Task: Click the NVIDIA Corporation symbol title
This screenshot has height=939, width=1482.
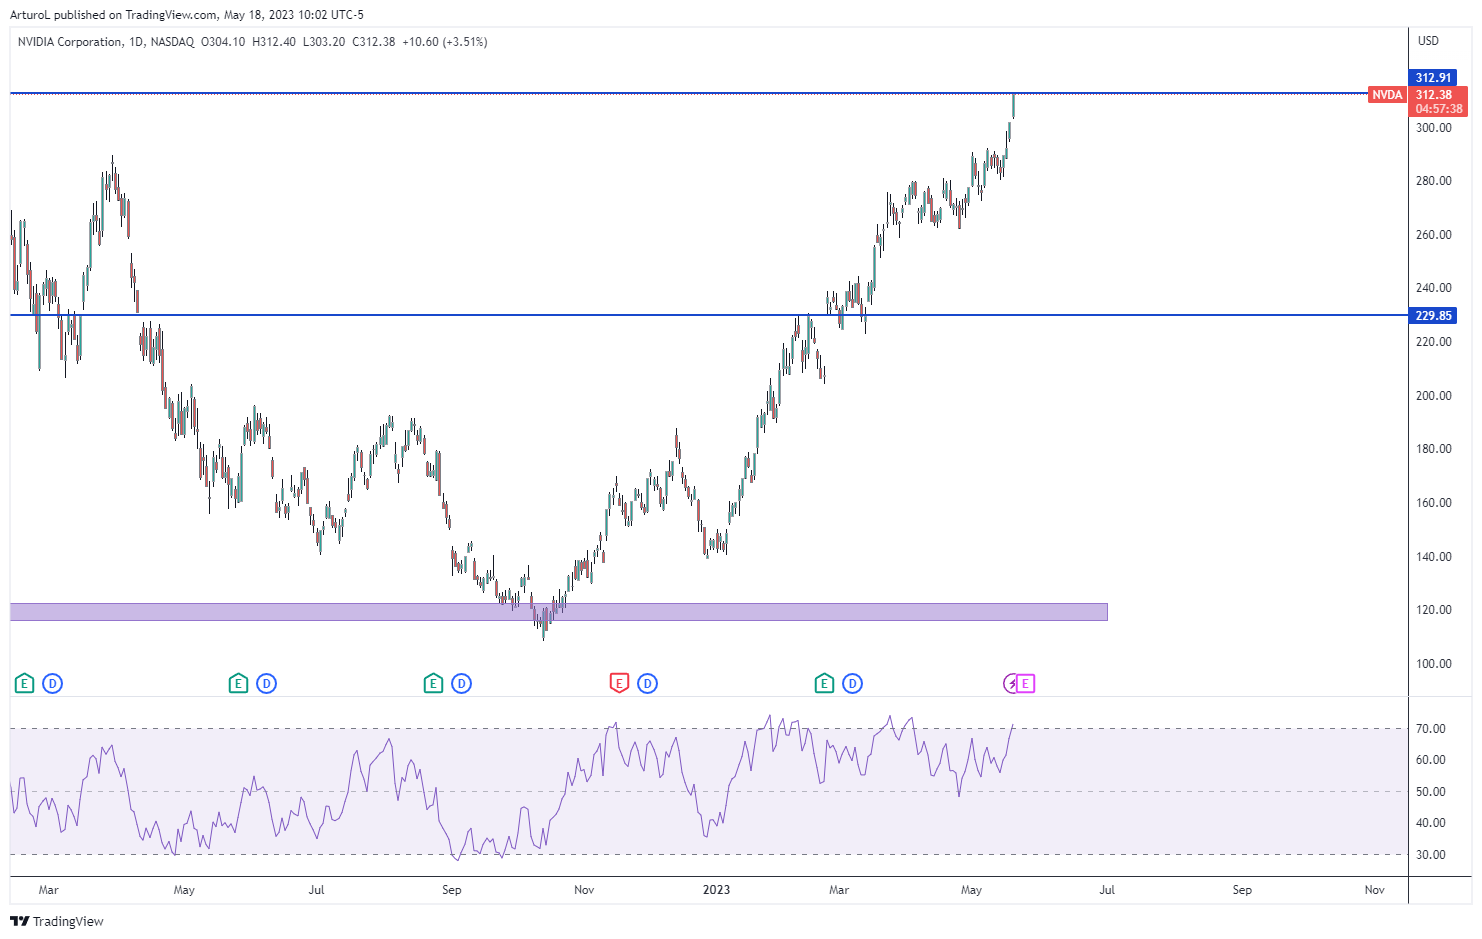Action: coord(70,42)
